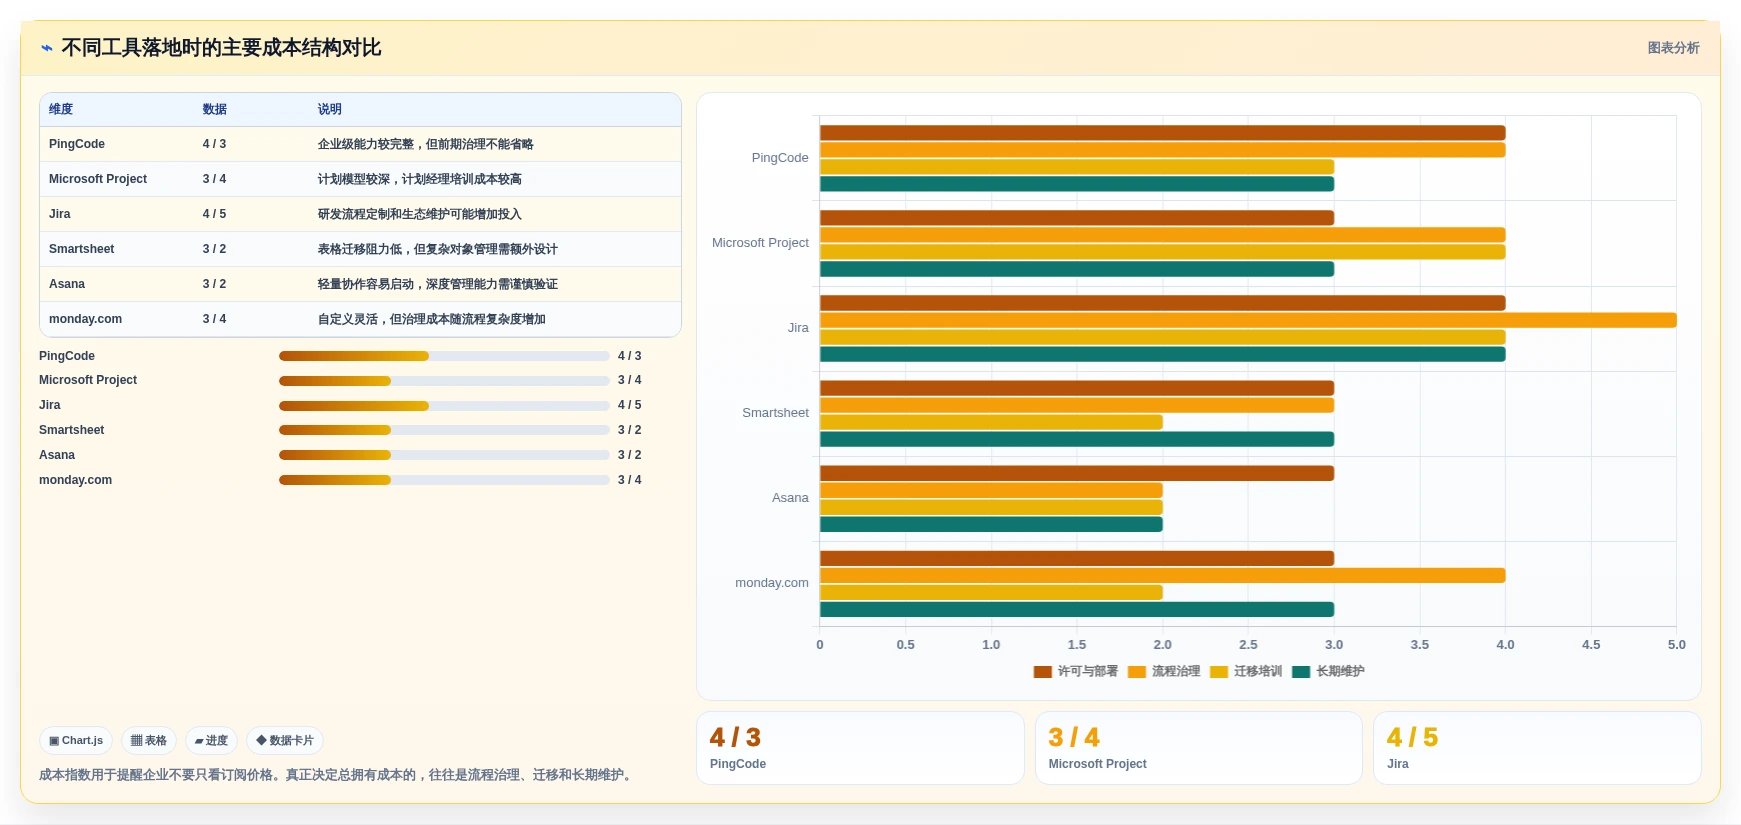Image resolution: width=1741 pixels, height=825 pixels.
Task: Select the PingCode table row name
Action: coord(77,144)
